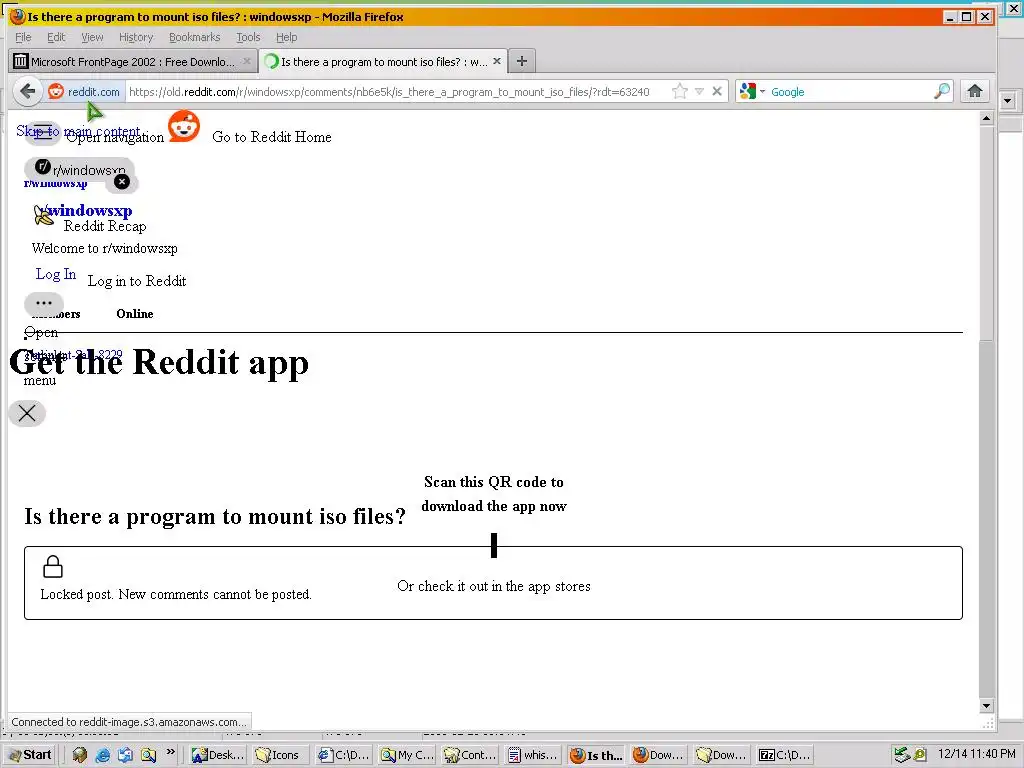This screenshot has width=1024, height=768.
Task: Open the Bookmarks menu
Action: click(195, 37)
